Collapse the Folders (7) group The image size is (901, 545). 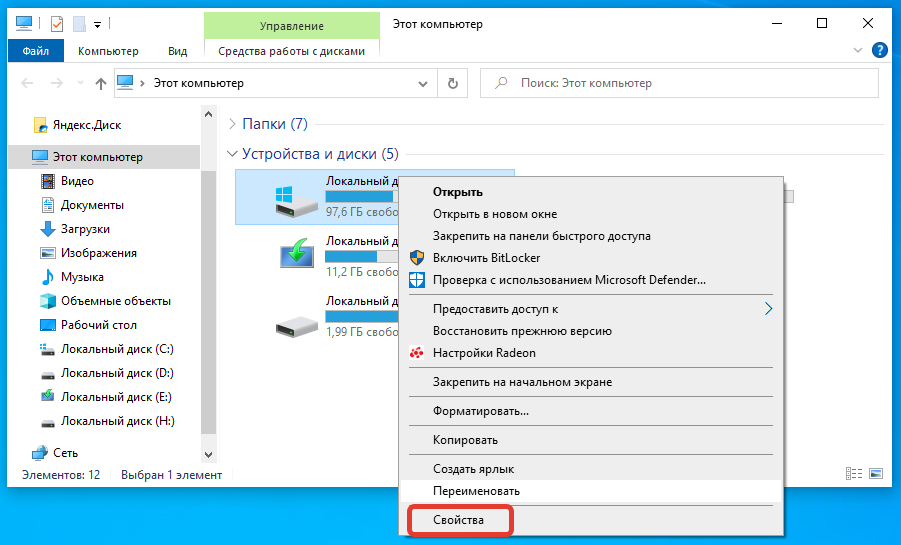pos(233,124)
